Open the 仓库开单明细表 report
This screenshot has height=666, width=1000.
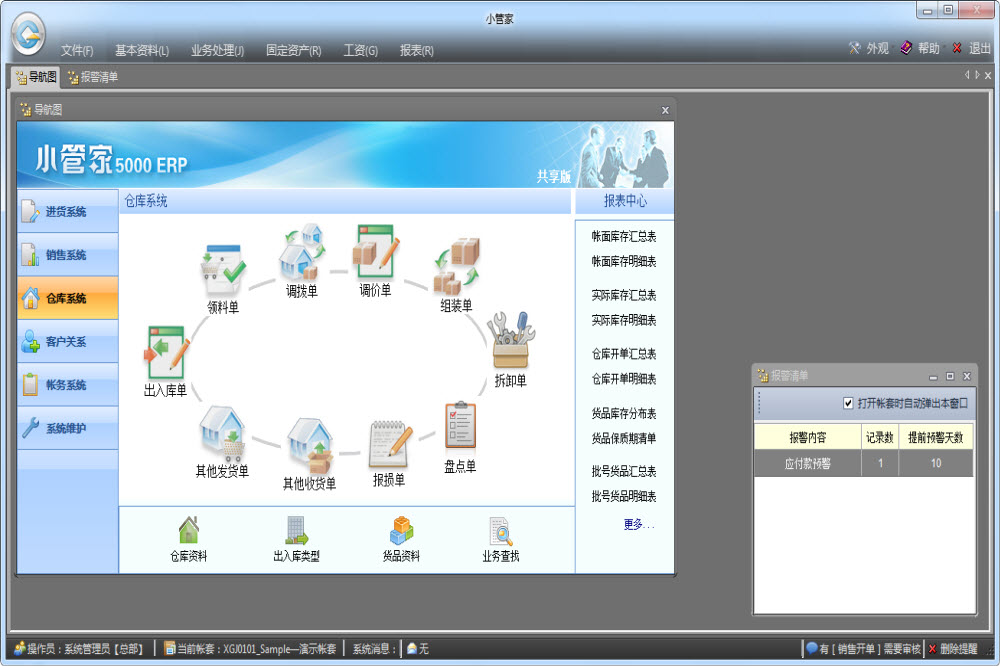624,379
